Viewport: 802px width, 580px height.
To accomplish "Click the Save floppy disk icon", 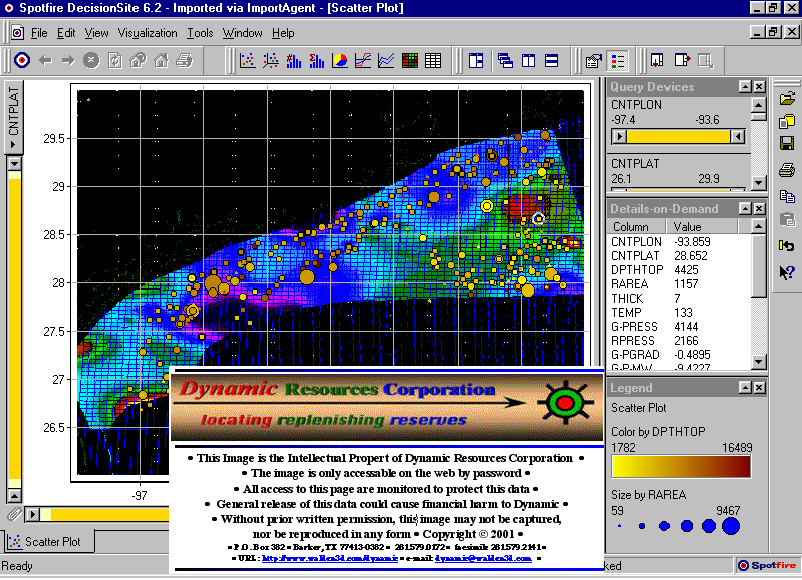I will [787, 144].
